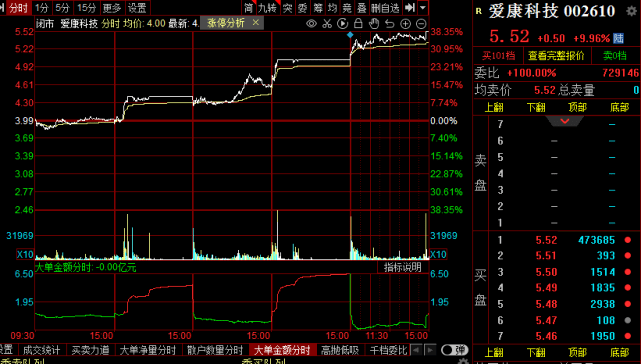Select the scissors cut tool icon
The height and width of the screenshot is (364, 641).
(327, 24)
